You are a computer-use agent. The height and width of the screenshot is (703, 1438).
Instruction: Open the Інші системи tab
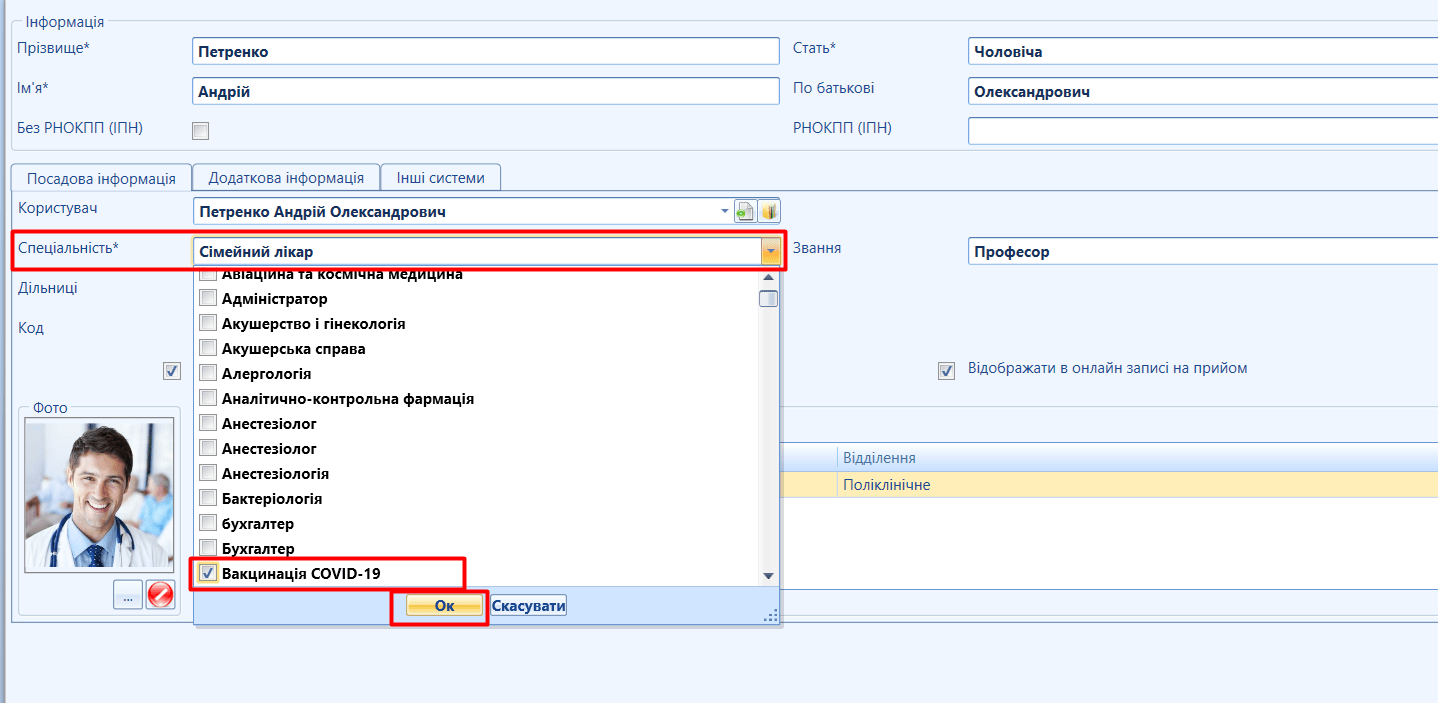[441, 178]
